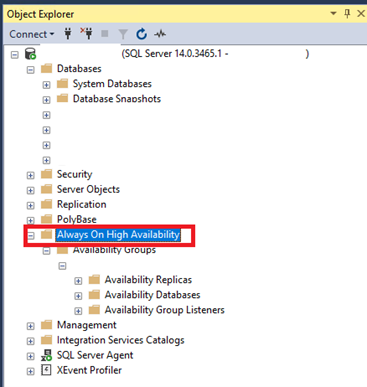Viewport: 367px width, 387px height.
Task: Expand Availability Databases
Action: pyautogui.click(x=78, y=296)
